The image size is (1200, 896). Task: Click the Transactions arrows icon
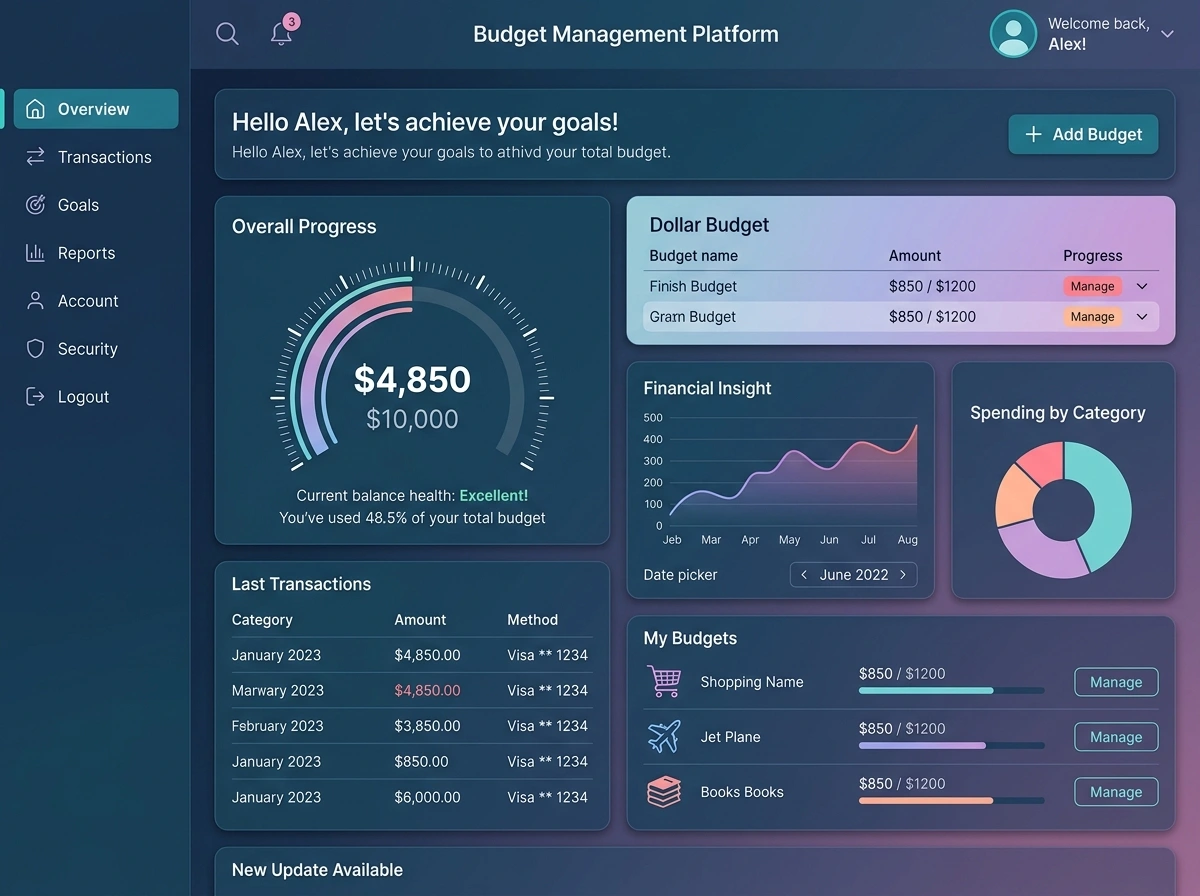pos(35,157)
